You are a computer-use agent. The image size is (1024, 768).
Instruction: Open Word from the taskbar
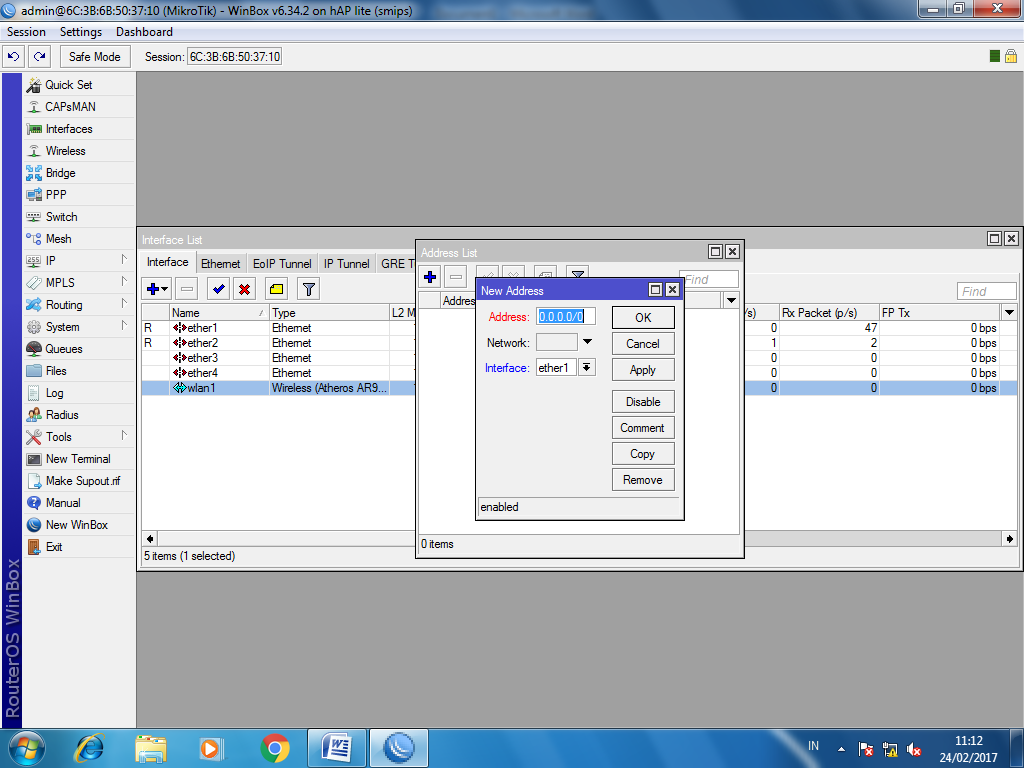pos(338,748)
